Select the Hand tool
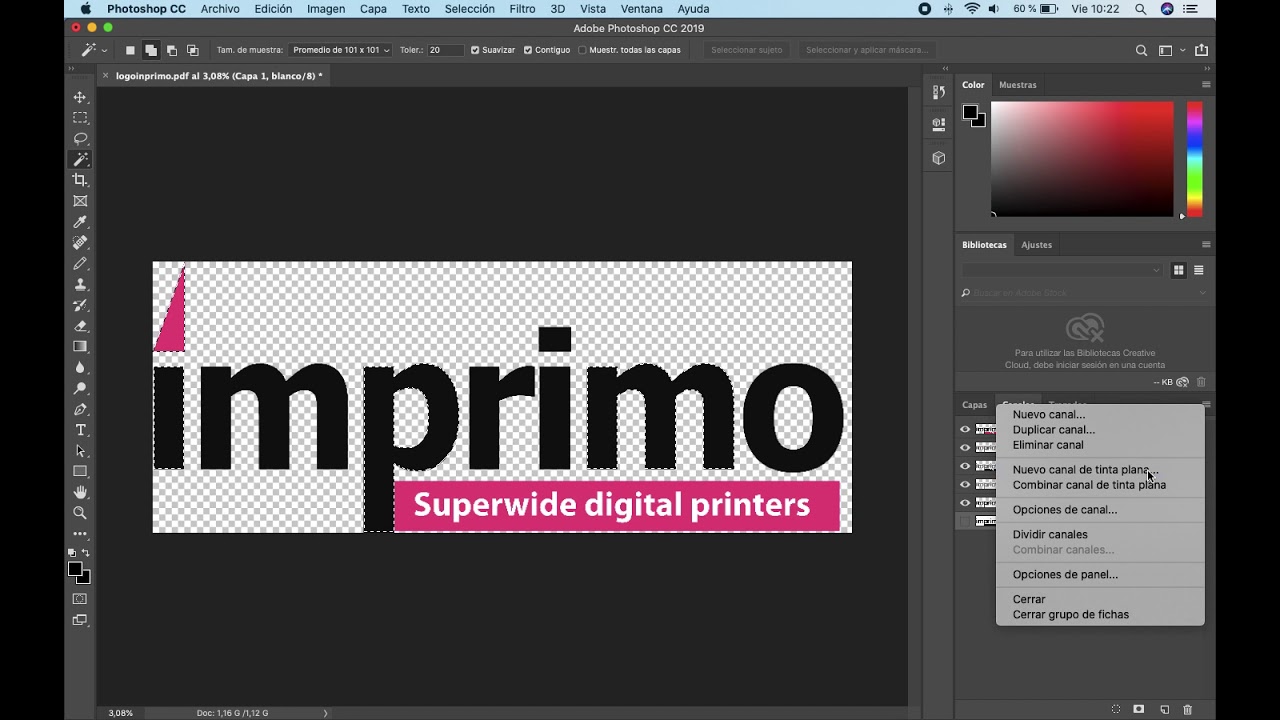 (80, 492)
